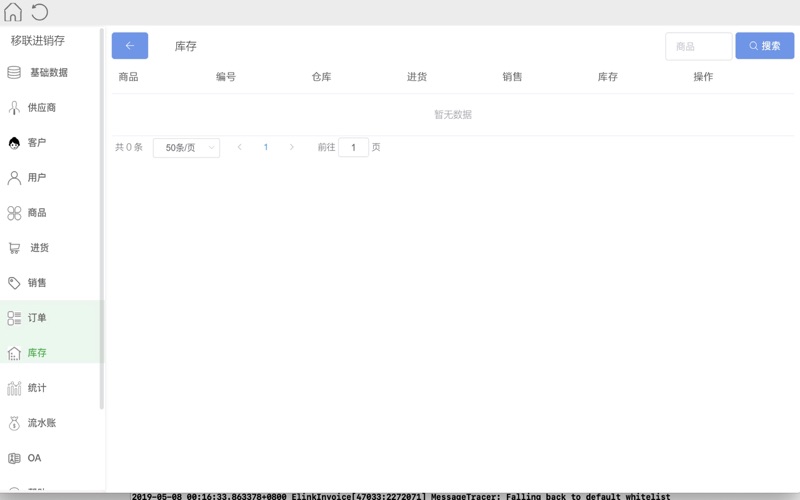Click the 库存 table column header
This screenshot has height=500, width=800.
(x=608, y=77)
